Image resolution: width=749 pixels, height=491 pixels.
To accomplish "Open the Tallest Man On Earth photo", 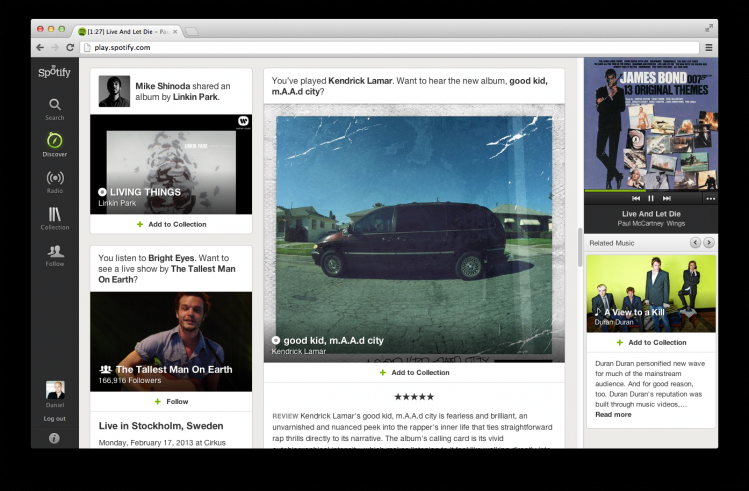I will (171, 342).
